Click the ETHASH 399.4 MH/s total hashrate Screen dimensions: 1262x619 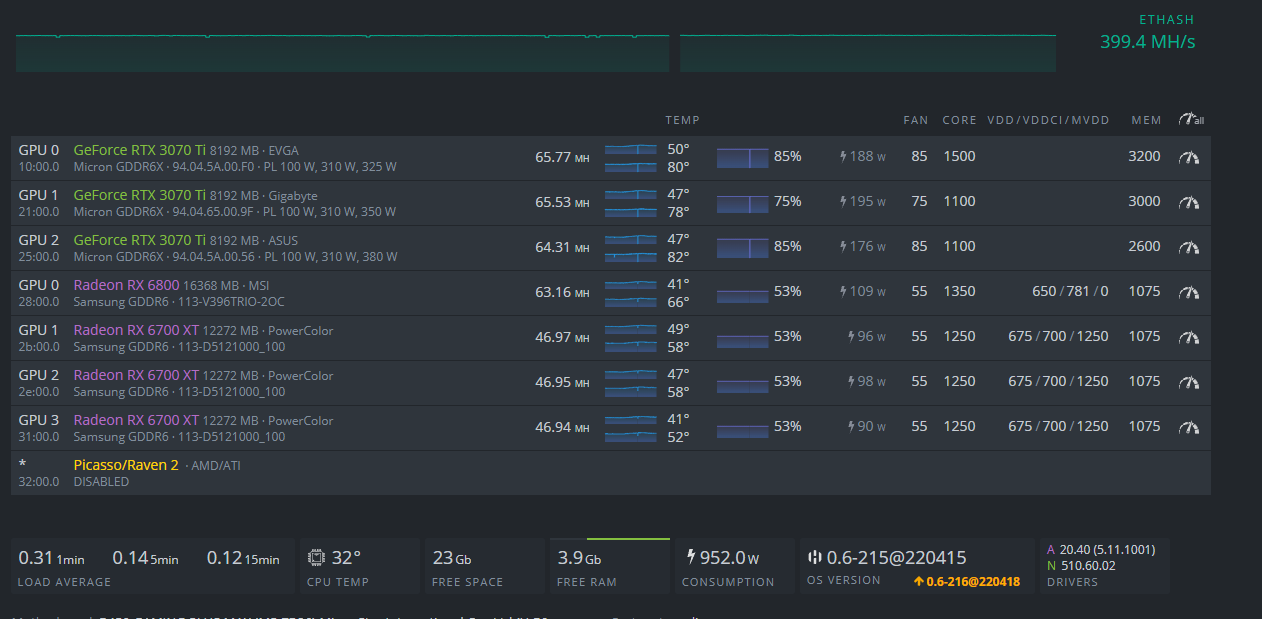(1147, 41)
